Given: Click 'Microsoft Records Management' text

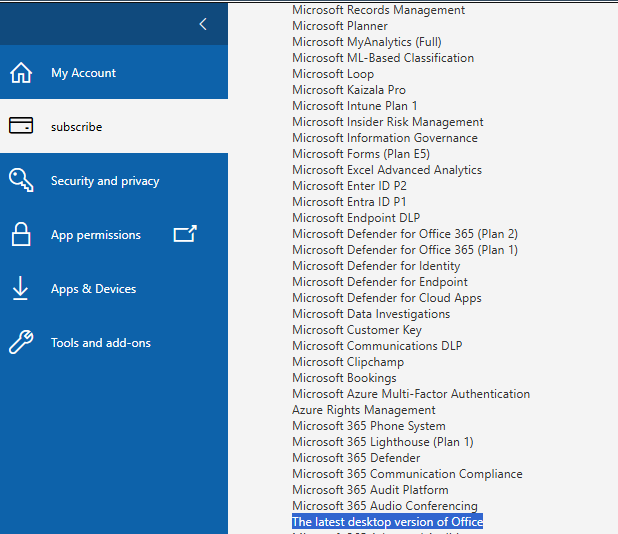Looking at the screenshot, I should pos(378,10).
